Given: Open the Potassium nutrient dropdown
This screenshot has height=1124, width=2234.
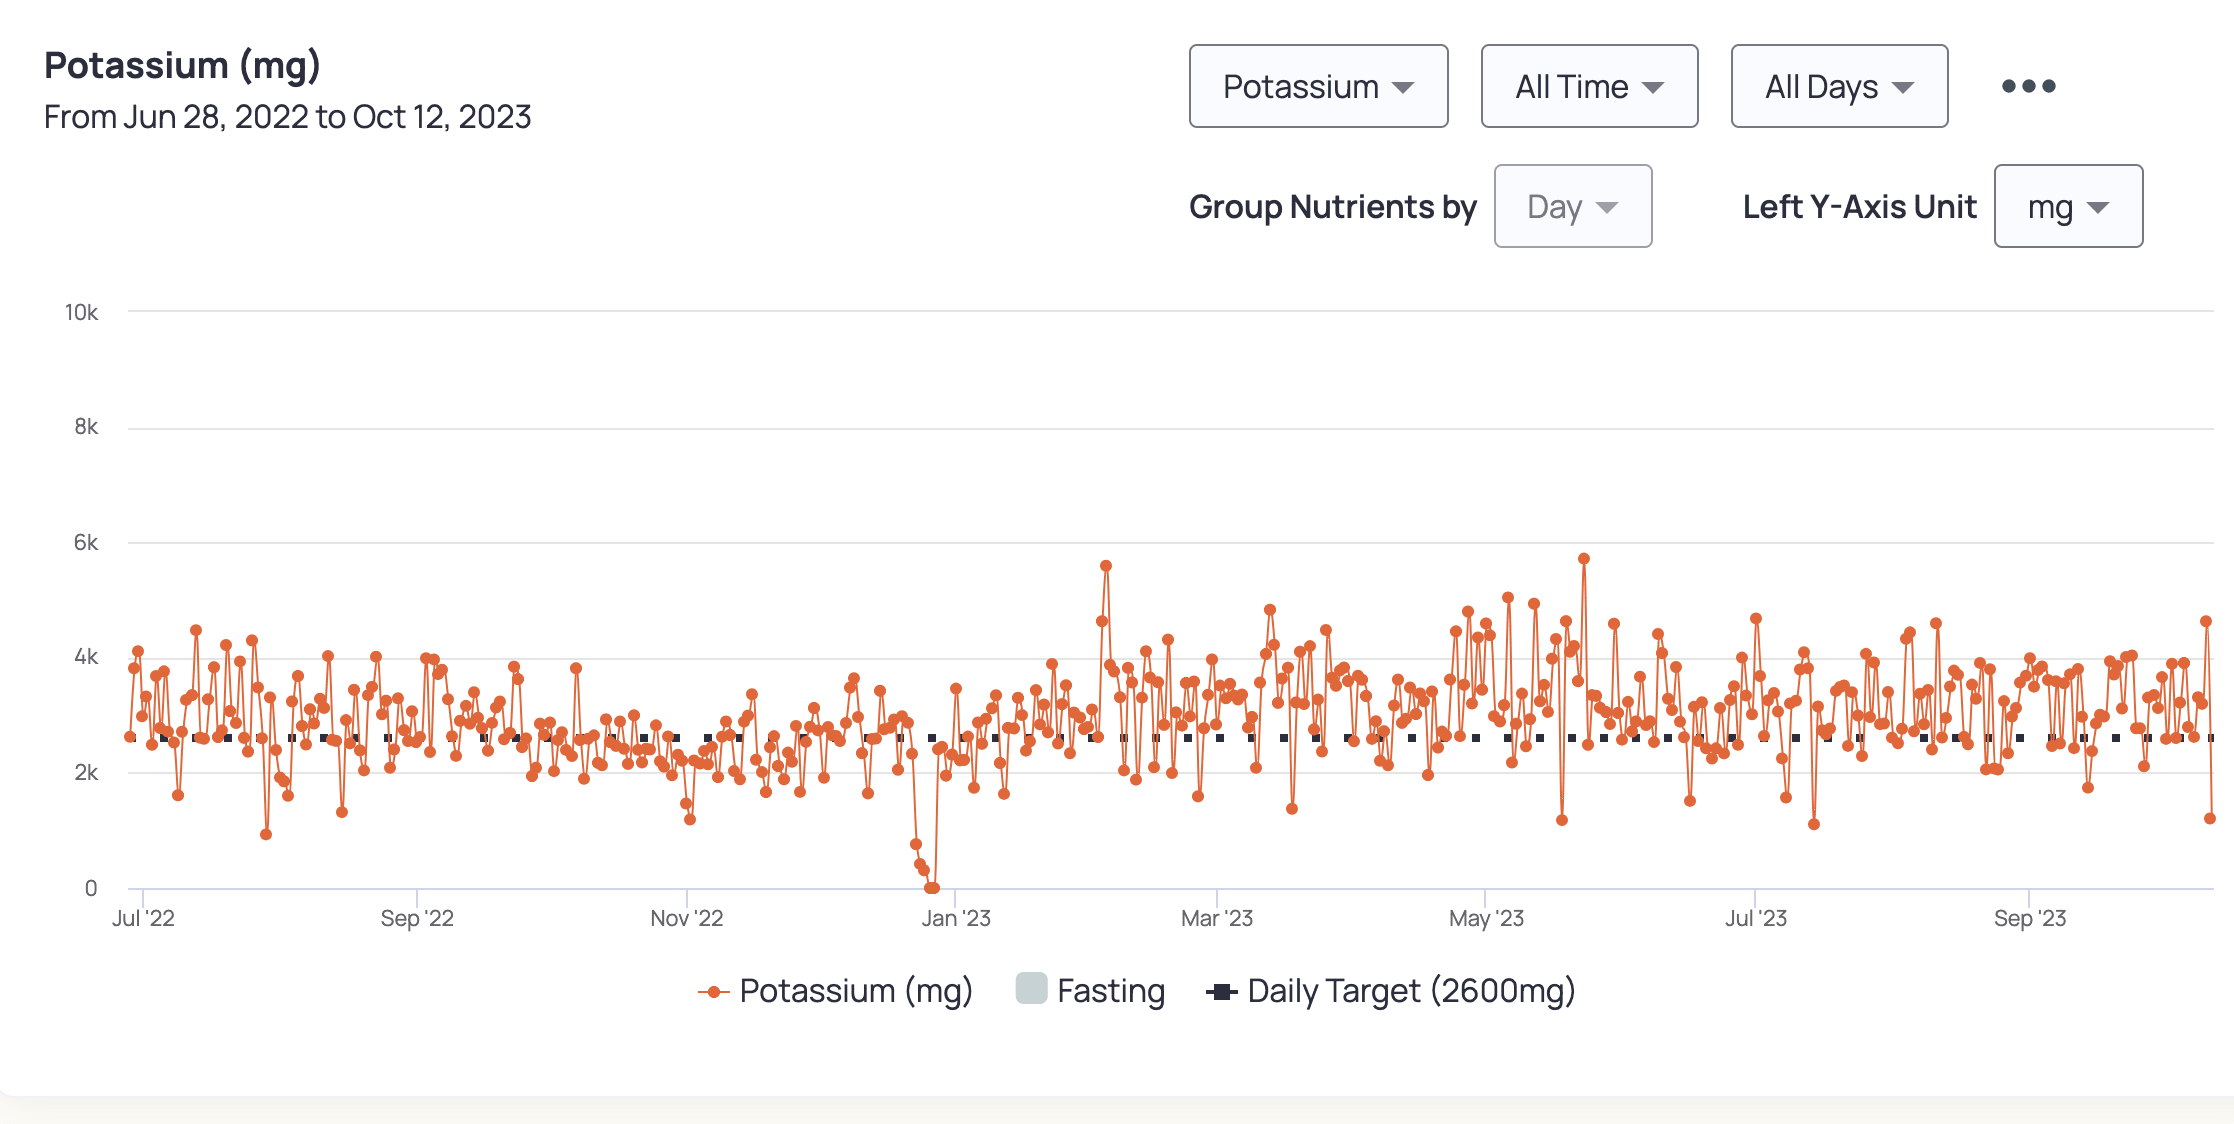Looking at the screenshot, I should coord(1318,86).
